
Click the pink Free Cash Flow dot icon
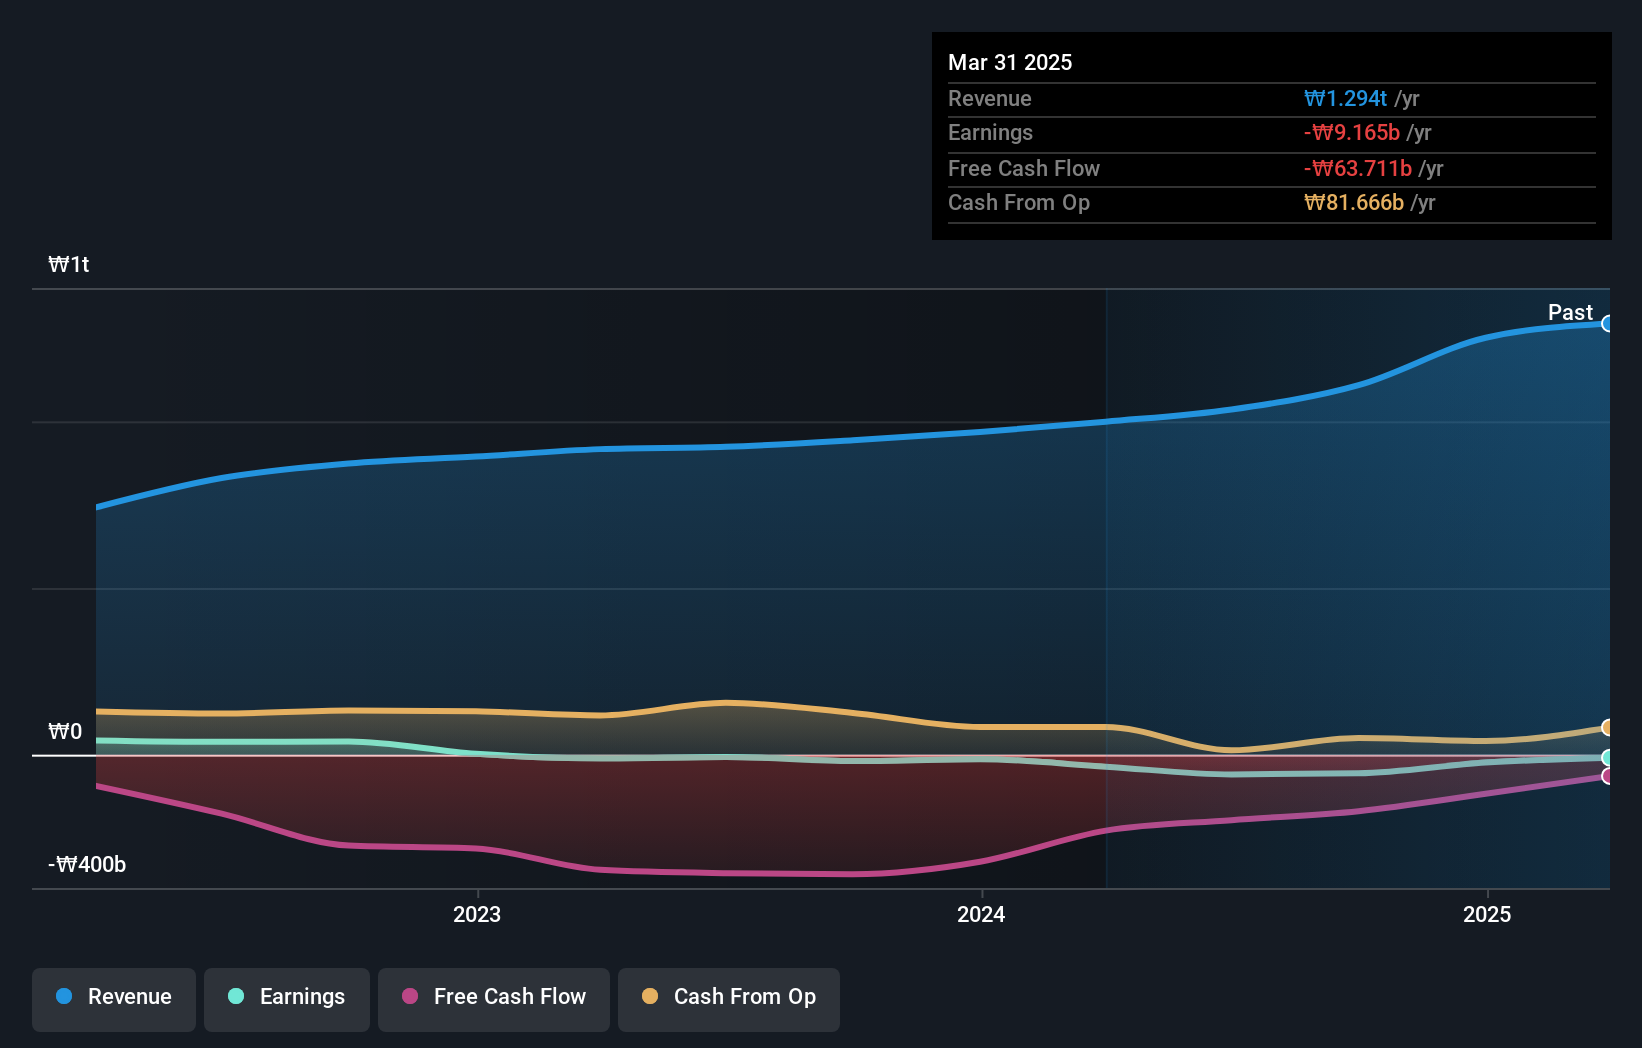pyautogui.click(x=409, y=996)
